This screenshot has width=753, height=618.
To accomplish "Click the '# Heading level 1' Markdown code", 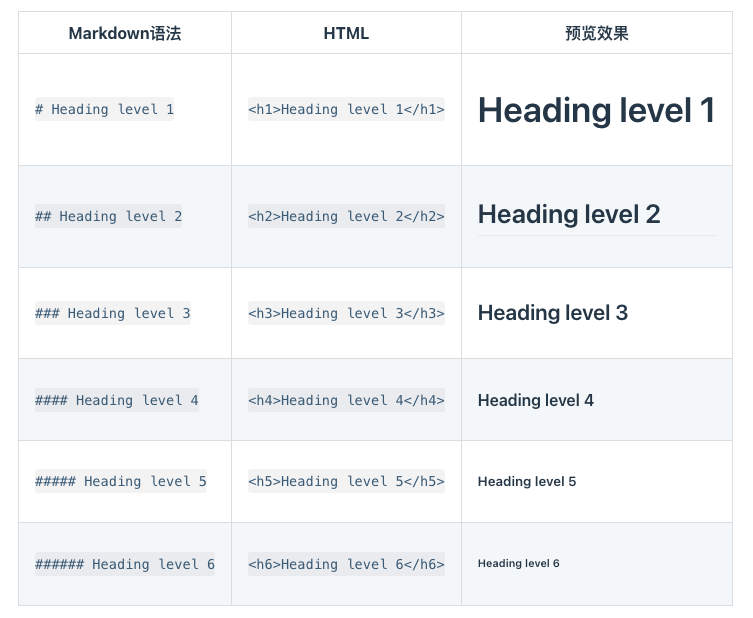I will [x=104, y=109].
